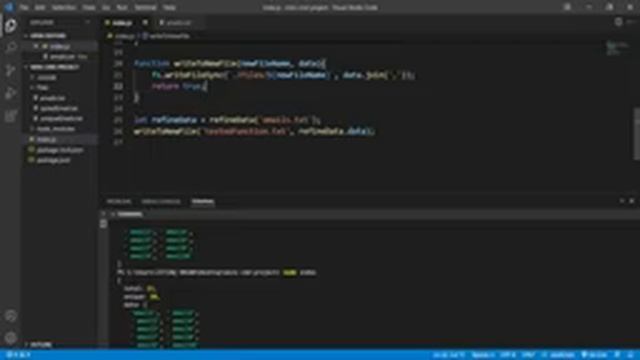Screen dimensions: 640x360
Task: Open Terminal menu
Action: (x=145, y=7)
